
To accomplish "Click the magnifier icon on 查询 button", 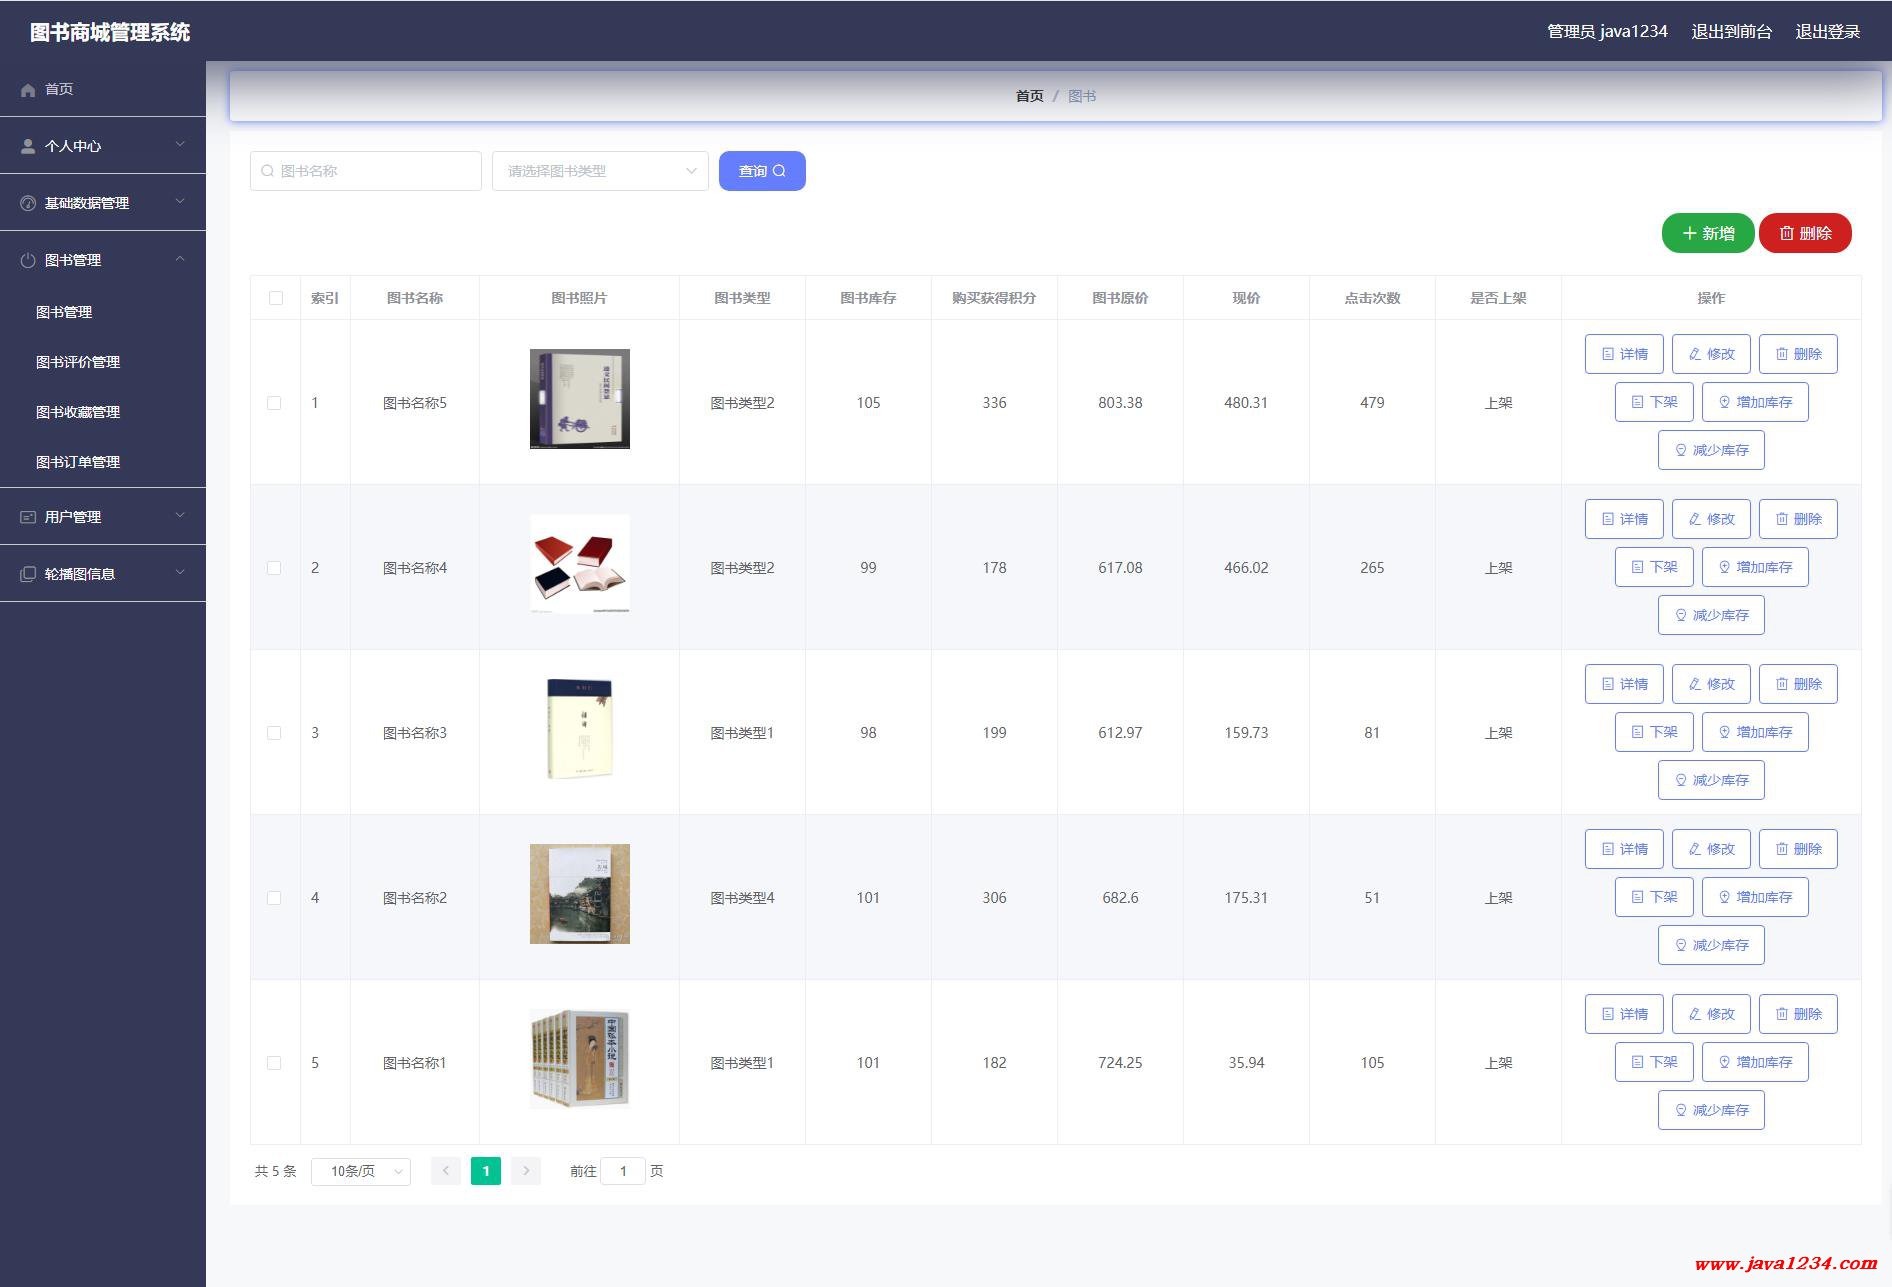I will pos(779,171).
